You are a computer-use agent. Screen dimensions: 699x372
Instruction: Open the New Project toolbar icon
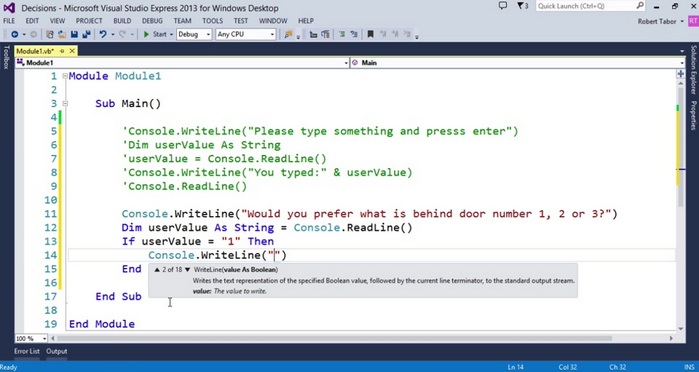tap(50, 34)
